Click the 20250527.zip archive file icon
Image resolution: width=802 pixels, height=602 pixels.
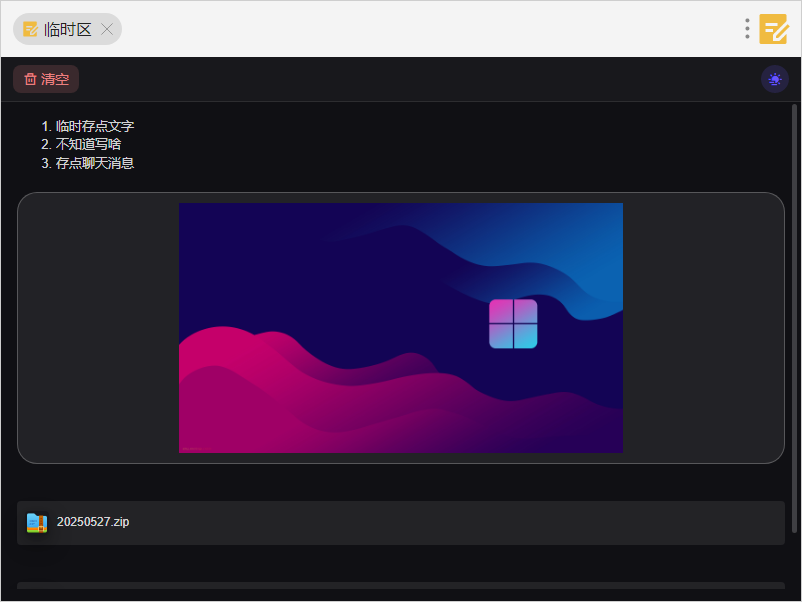pyautogui.click(x=37, y=522)
